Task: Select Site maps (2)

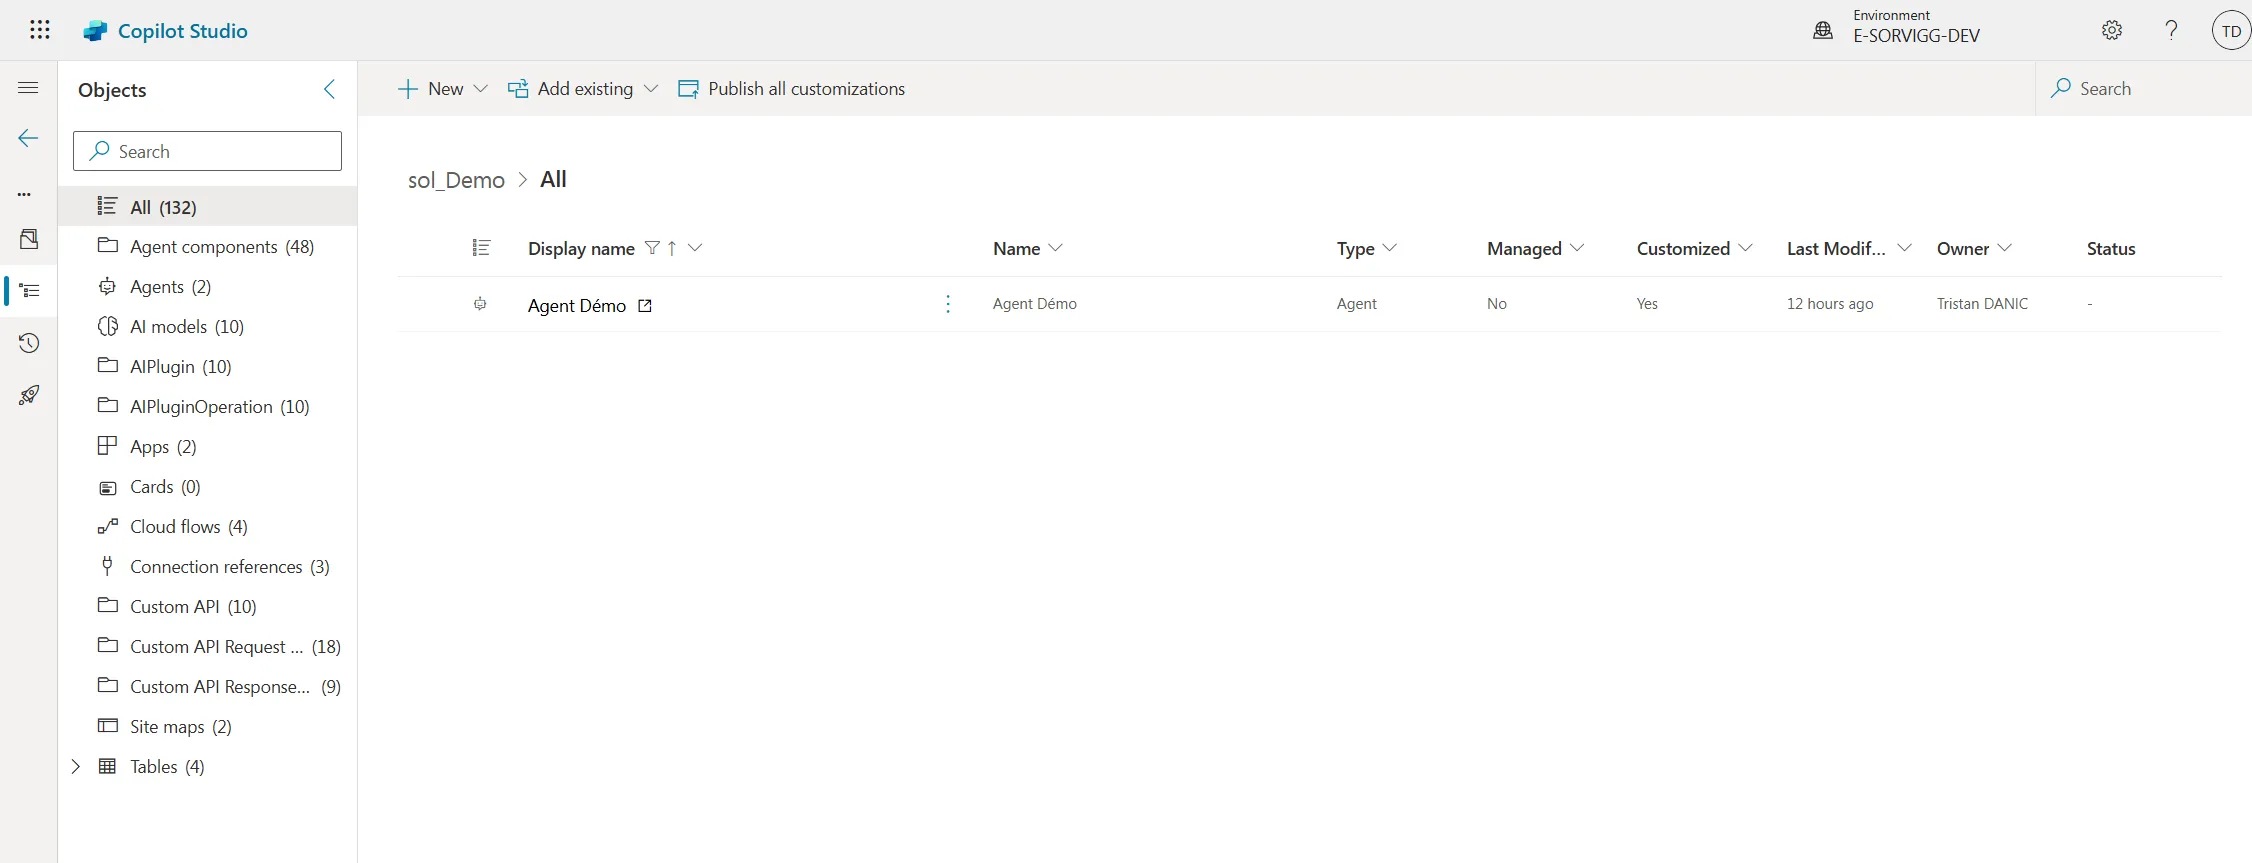Action: 208,727
